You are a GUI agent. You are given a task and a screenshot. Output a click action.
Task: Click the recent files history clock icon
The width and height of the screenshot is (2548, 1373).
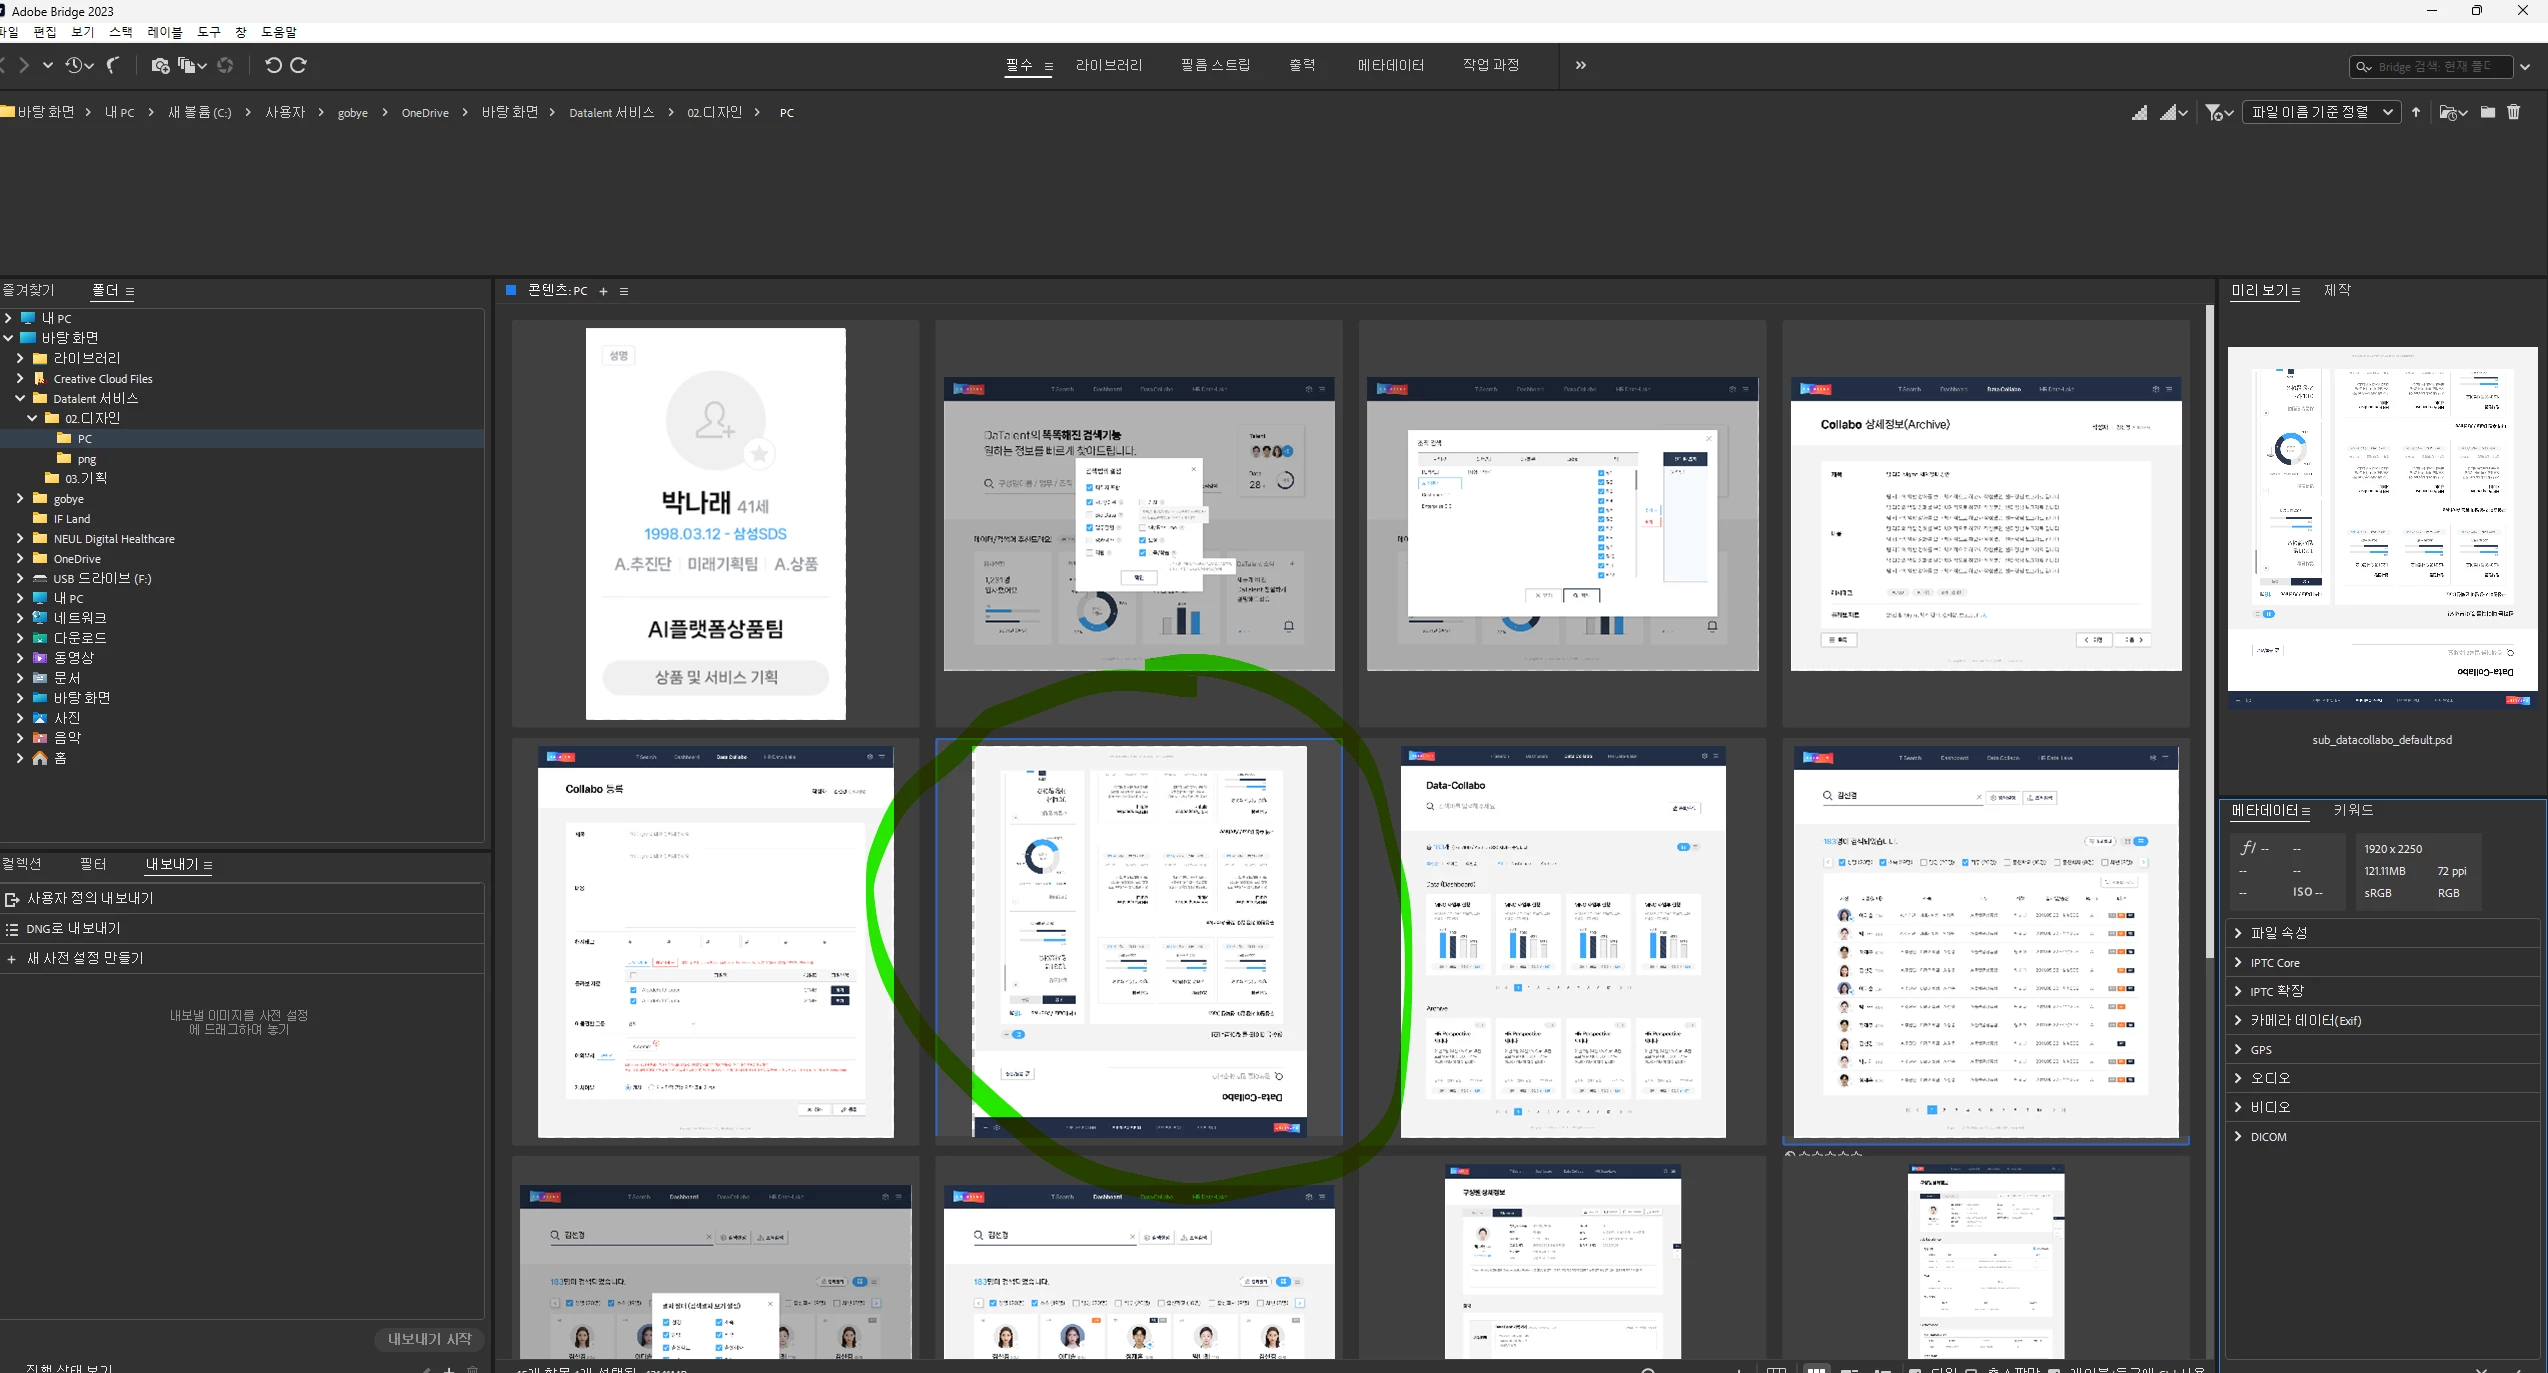coord(75,66)
